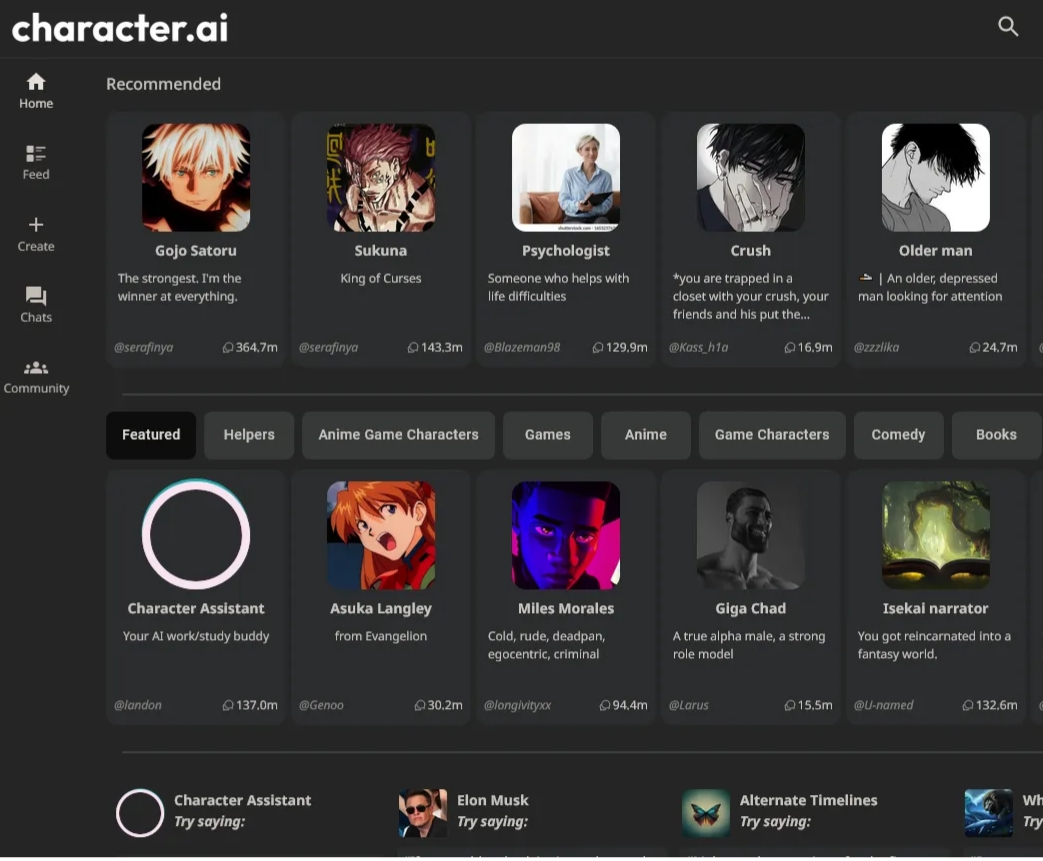Open the Feed sidebar icon
The image size is (1043, 861).
pyautogui.click(x=36, y=153)
